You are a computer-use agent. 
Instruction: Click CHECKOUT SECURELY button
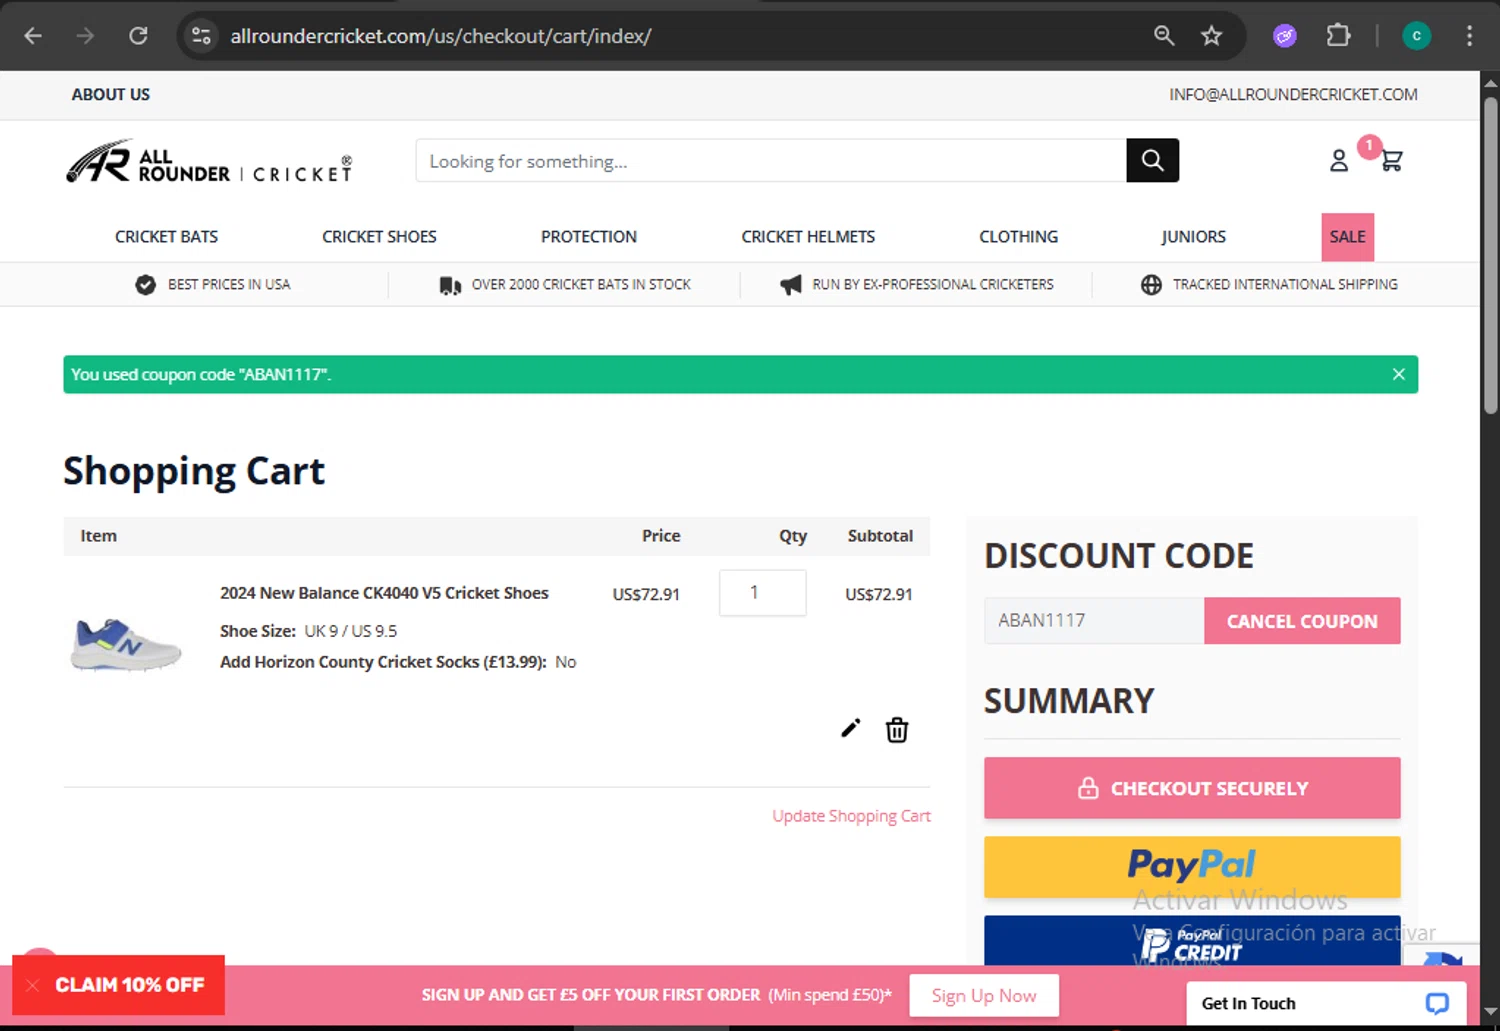coord(1192,788)
